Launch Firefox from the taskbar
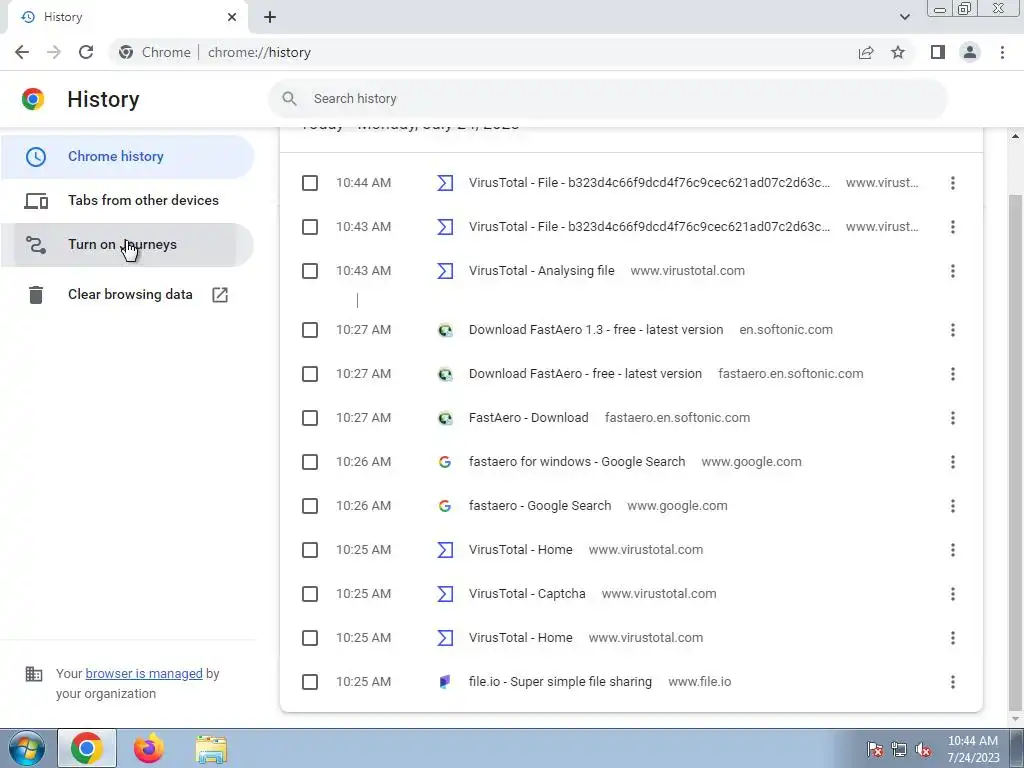 pos(148,748)
